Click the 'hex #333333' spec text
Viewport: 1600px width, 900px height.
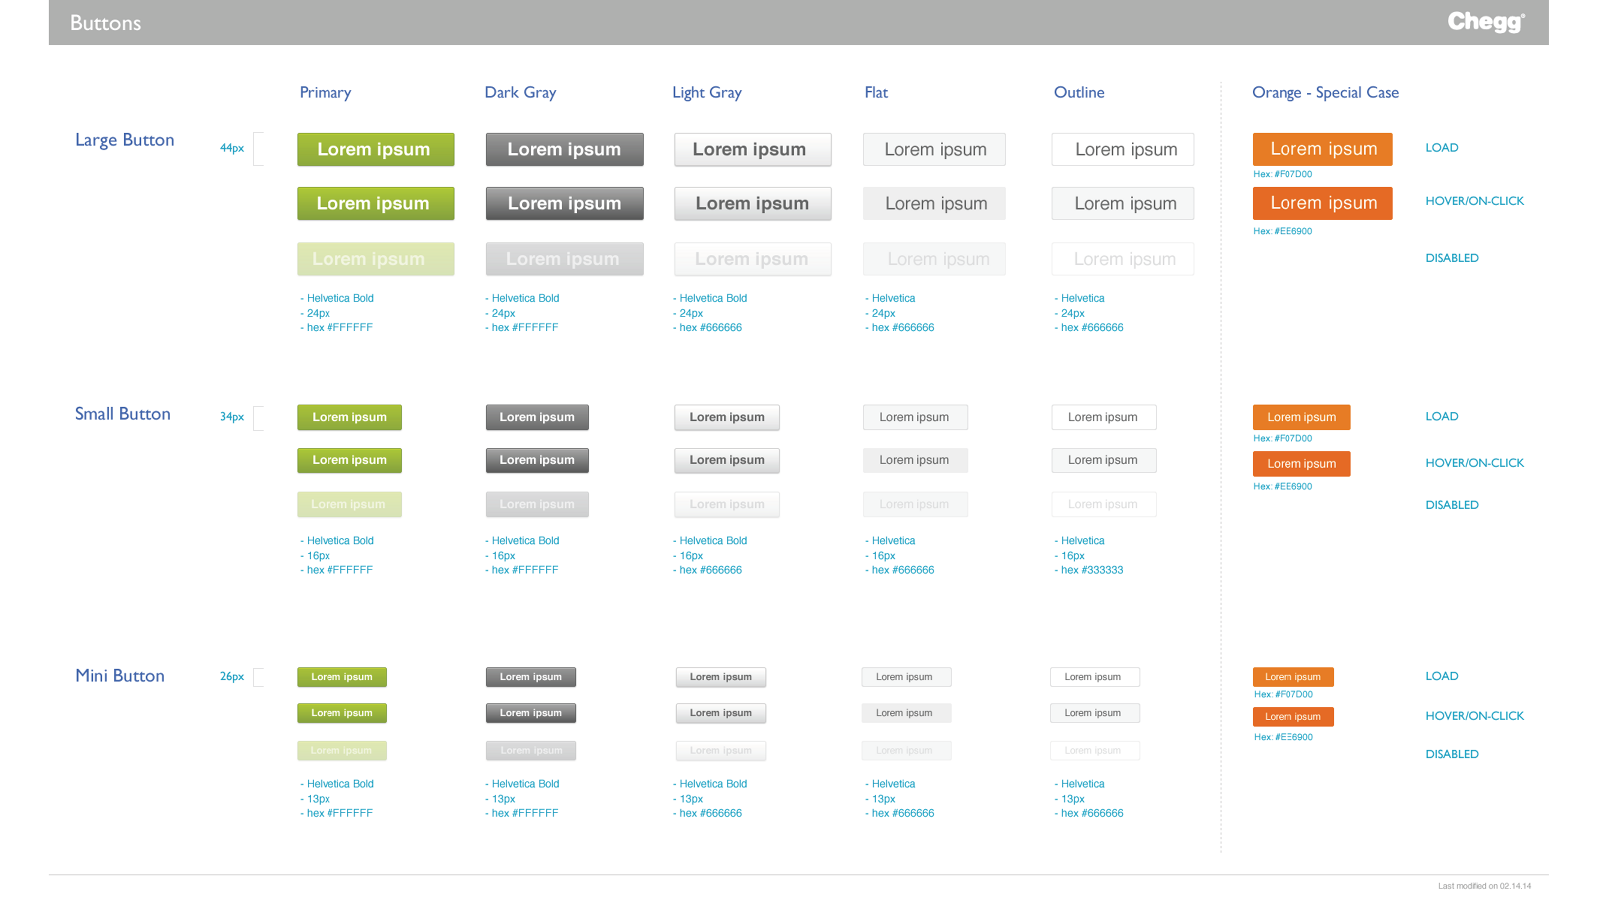coord(1092,570)
